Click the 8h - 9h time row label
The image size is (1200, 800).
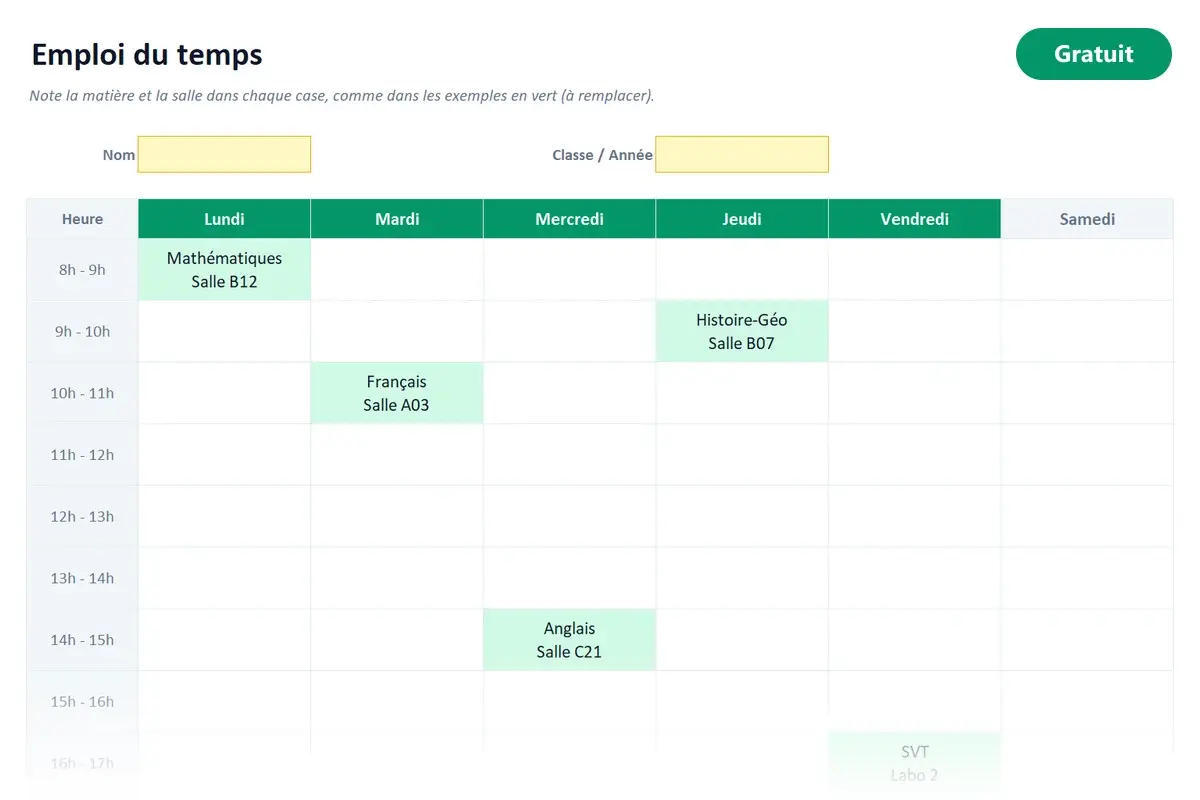pyautogui.click(x=82, y=270)
